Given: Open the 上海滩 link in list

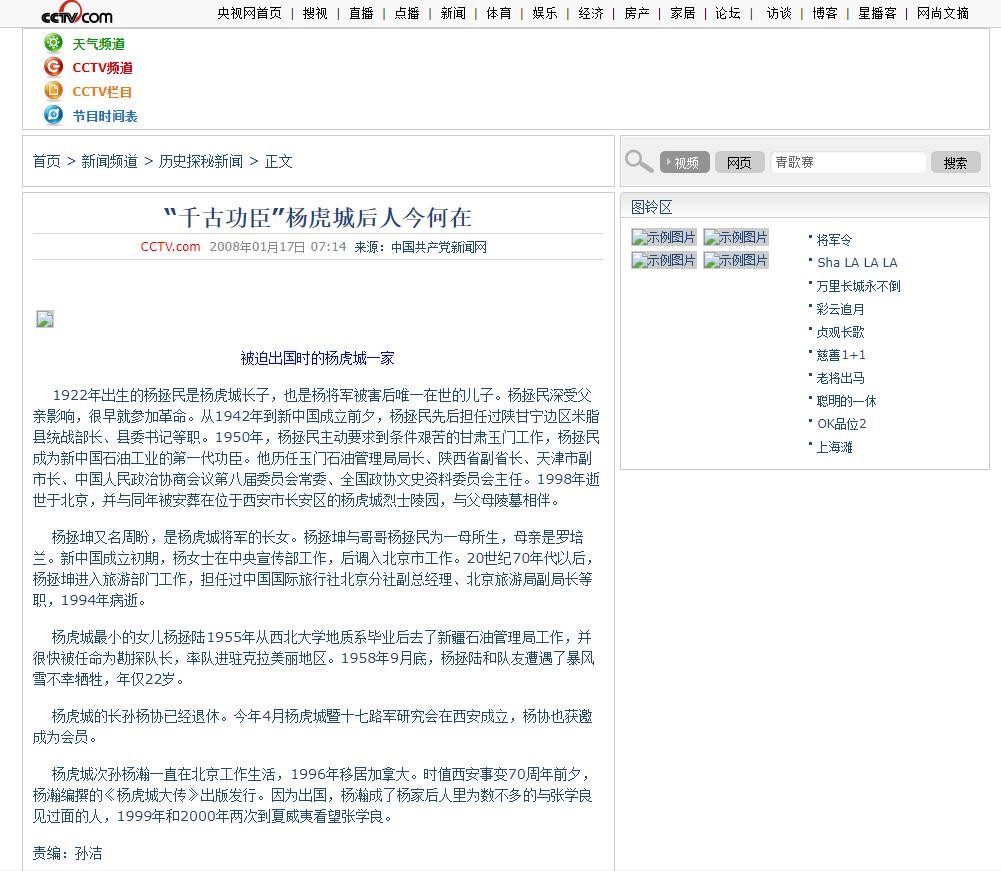Looking at the screenshot, I should [x=834, y=447].
